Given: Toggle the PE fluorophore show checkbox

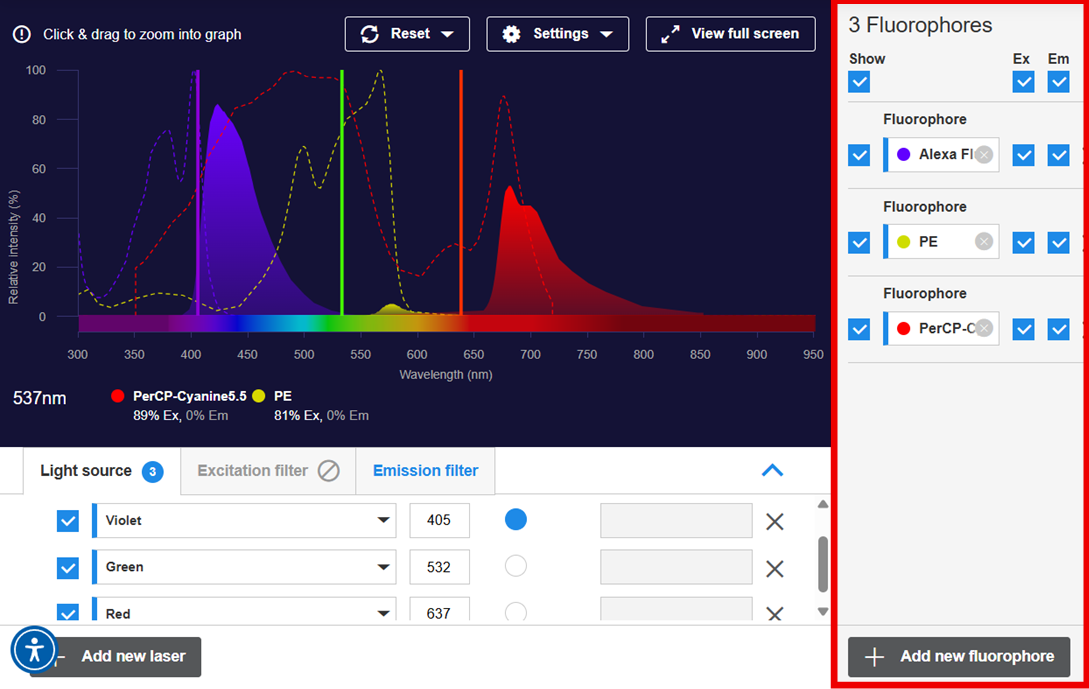Looking at the screenshot, I should click(859, 242).
